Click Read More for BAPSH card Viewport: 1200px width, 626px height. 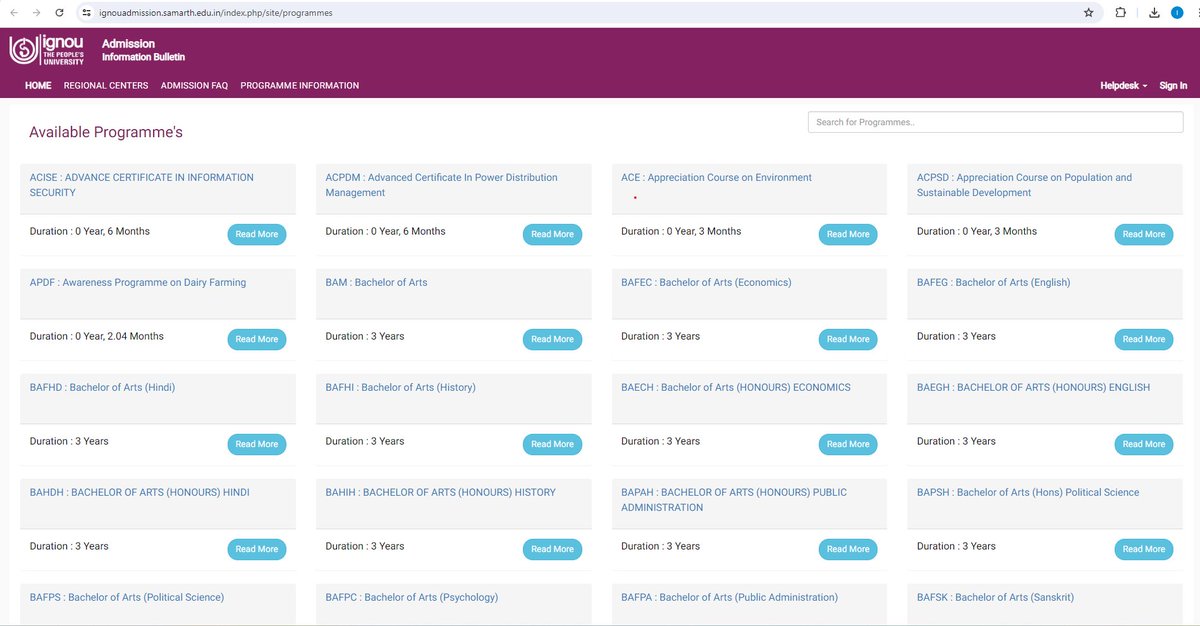(x=1144, y=549)
